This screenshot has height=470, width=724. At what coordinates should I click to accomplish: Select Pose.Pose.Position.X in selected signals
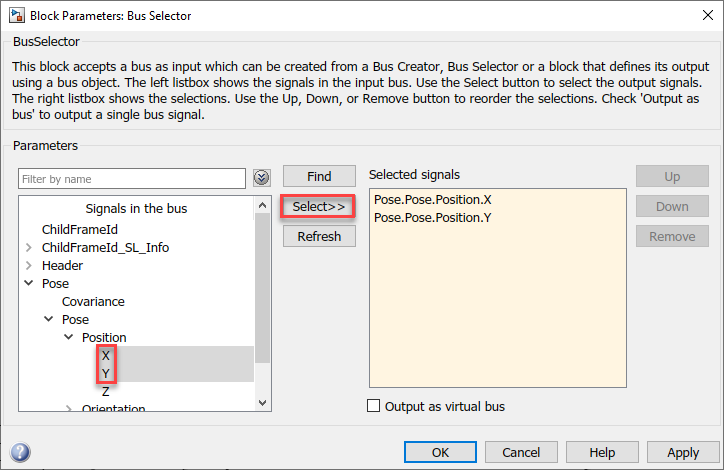point(433,199)
